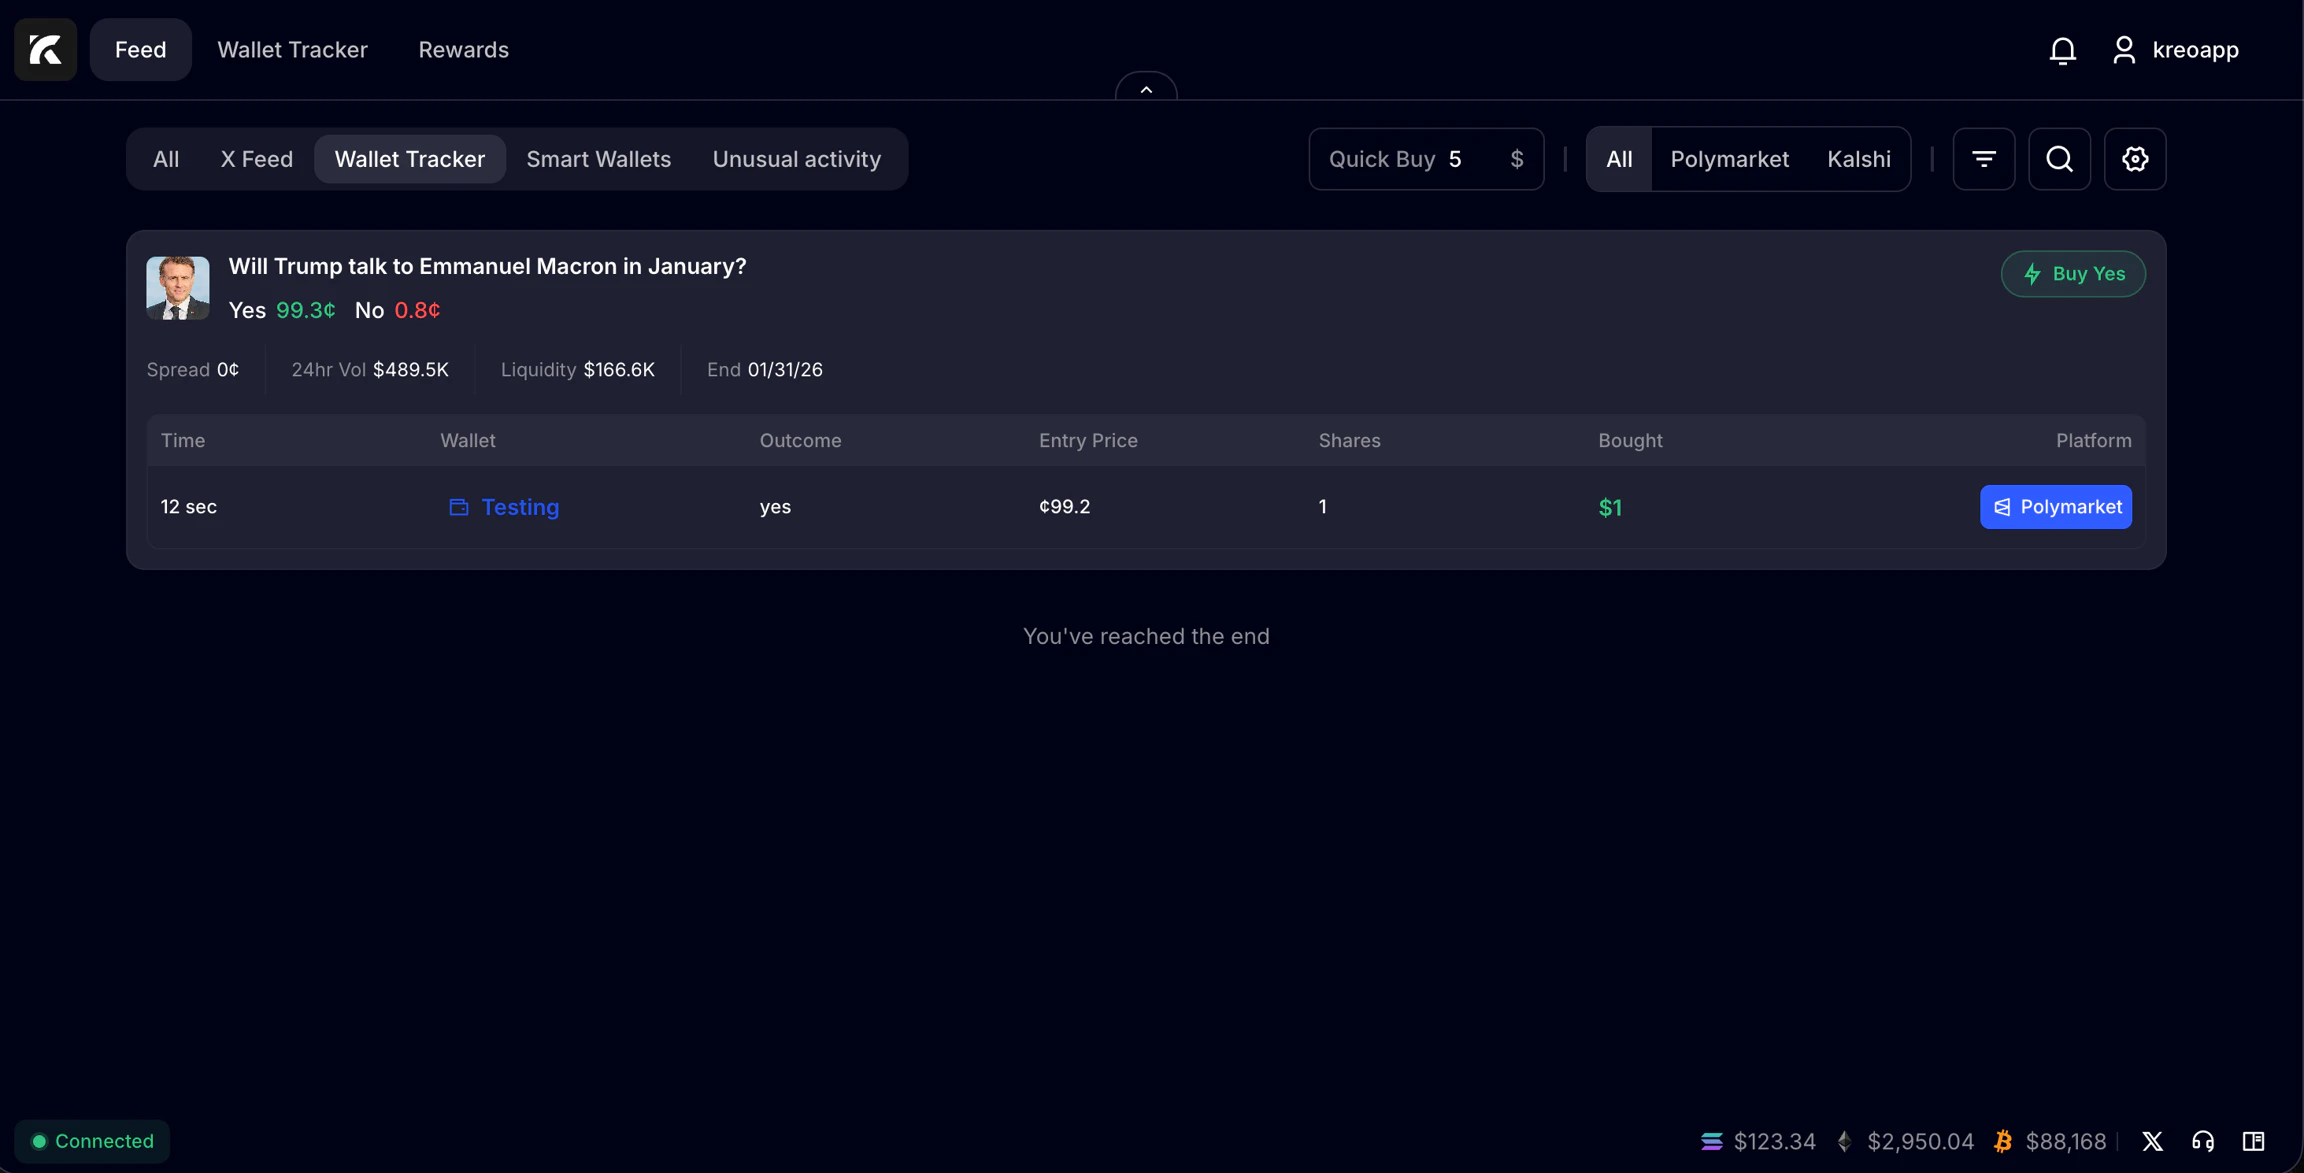Screen dimensions: 2304x1173
Task: Click the Quick Buy amount field
Action: 1470,159
